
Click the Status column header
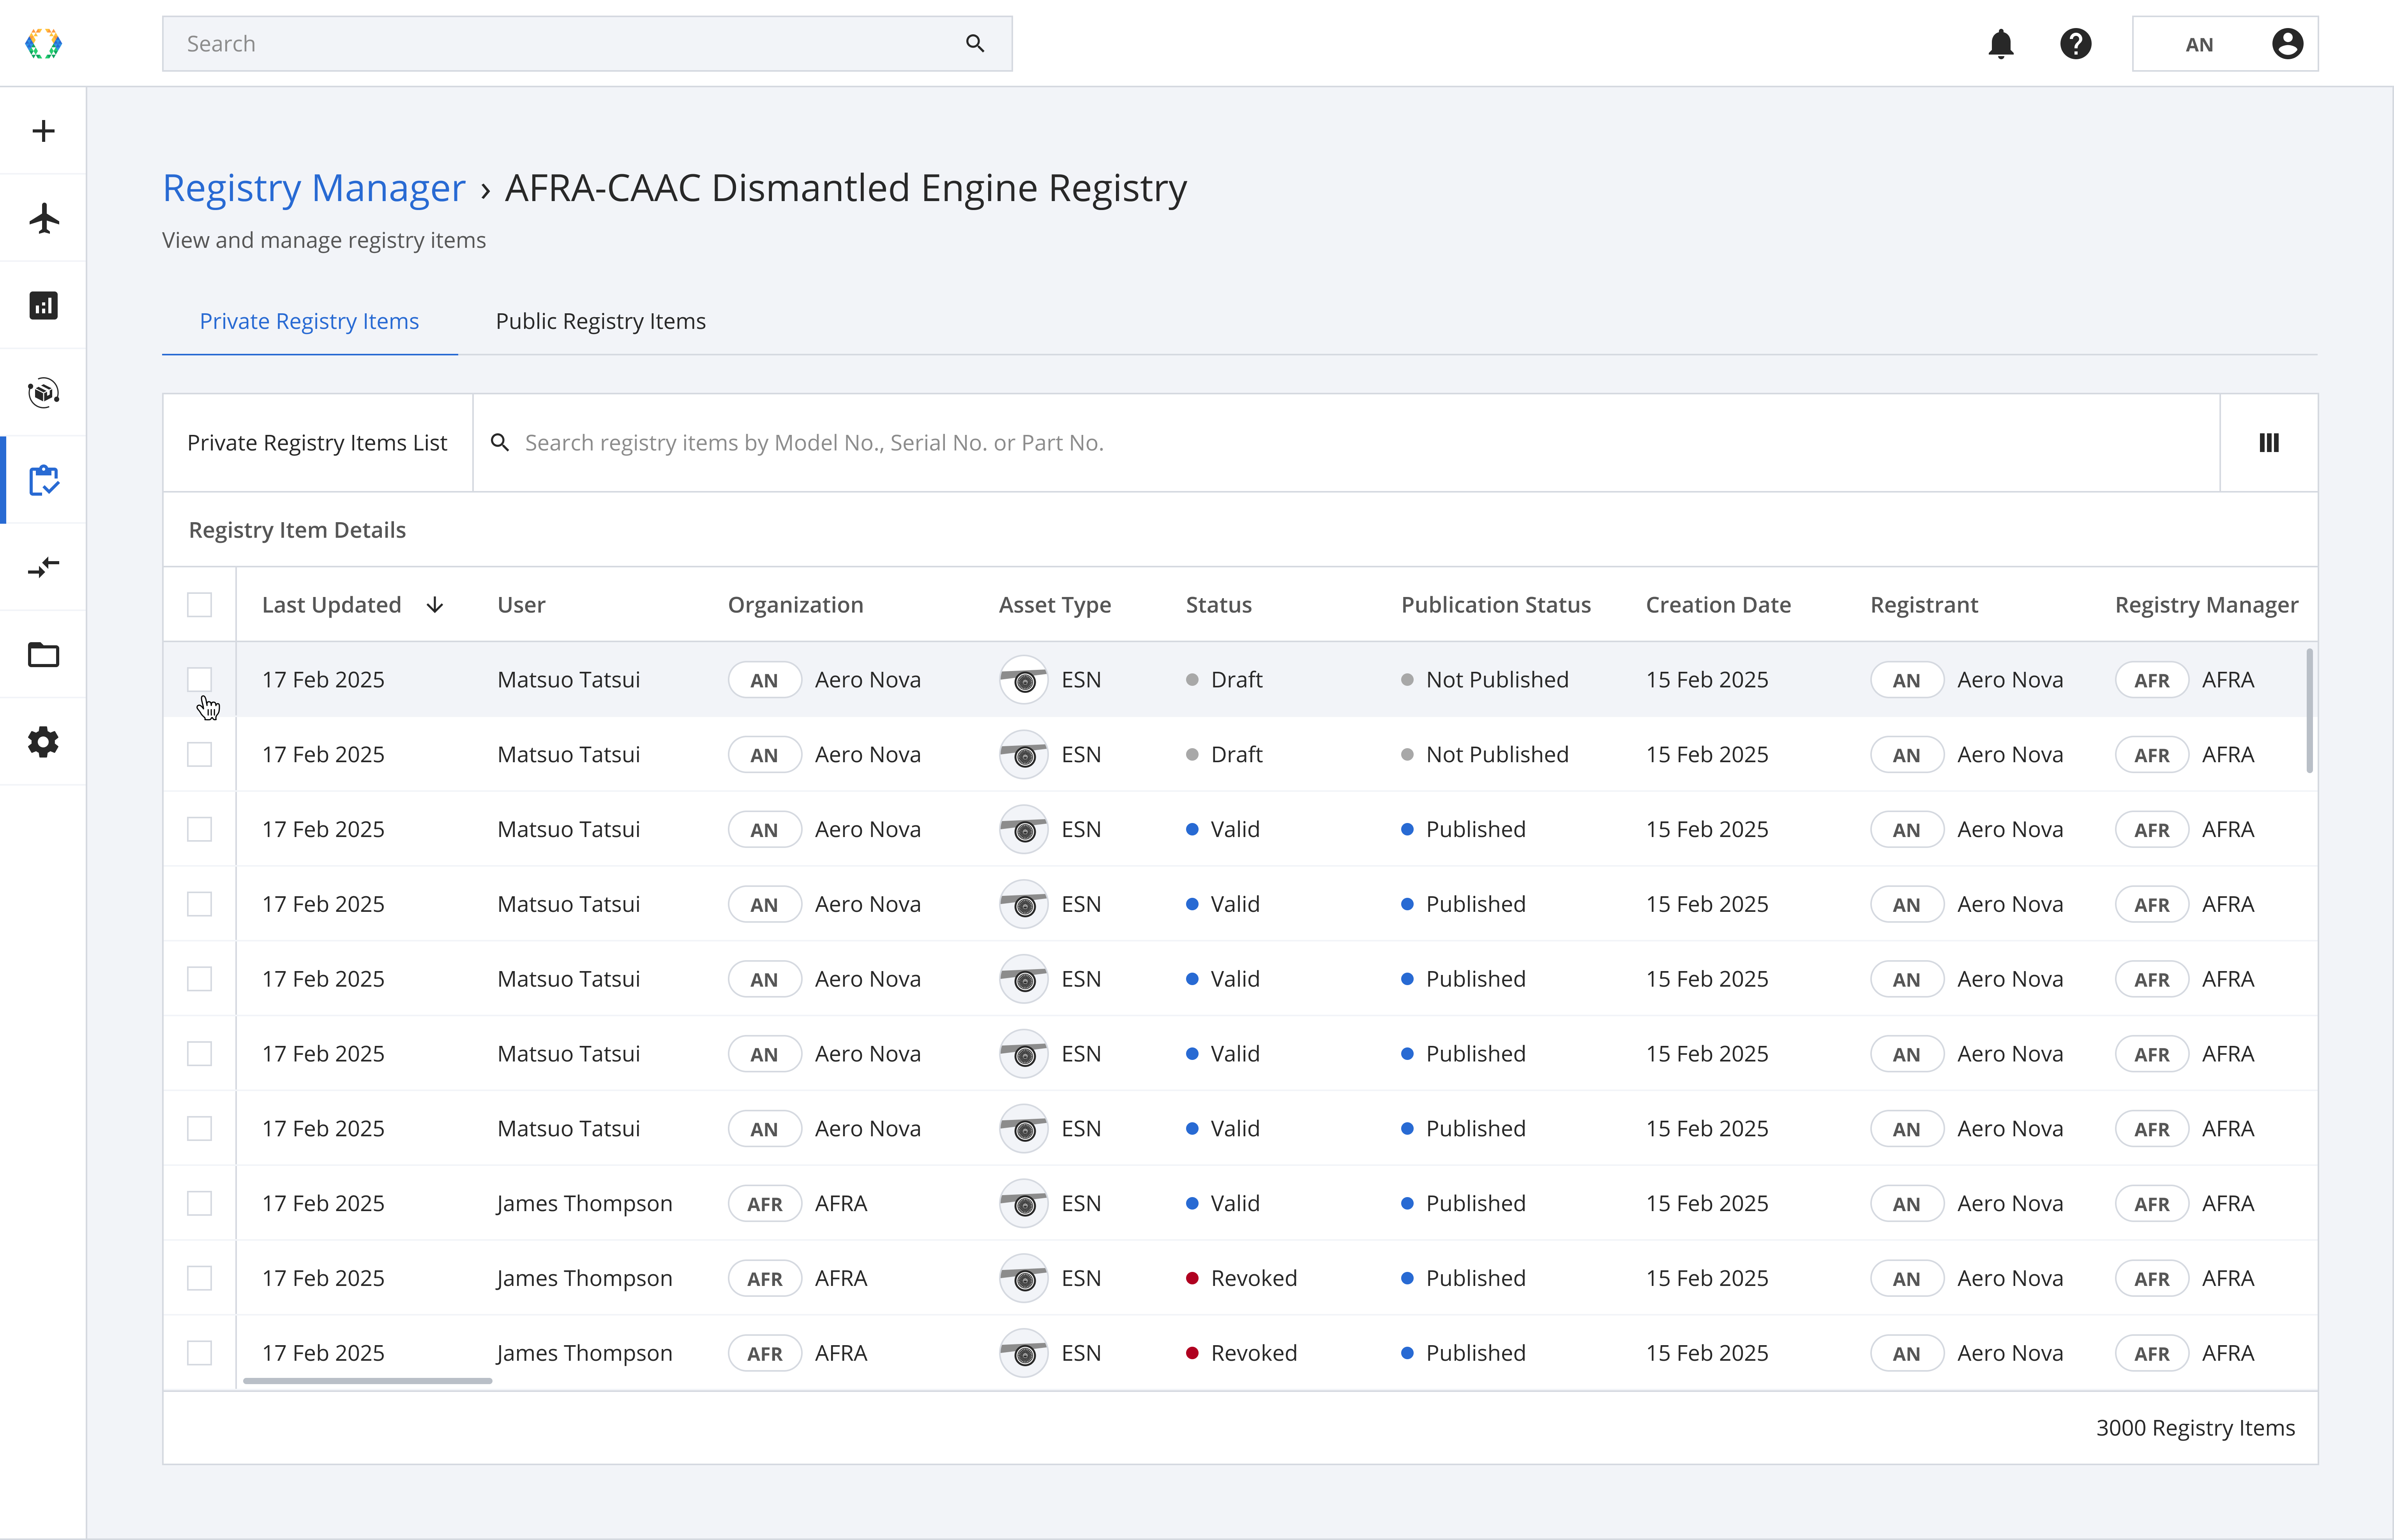(1218, 605)
